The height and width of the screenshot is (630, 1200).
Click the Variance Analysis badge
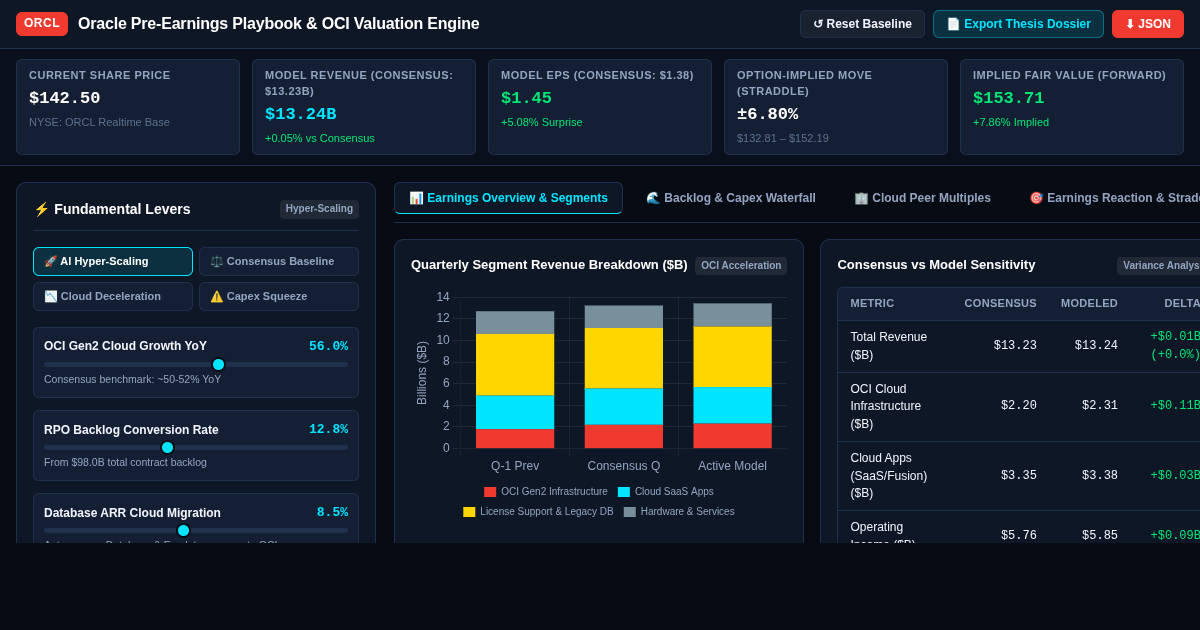(x=1160, y=266)
